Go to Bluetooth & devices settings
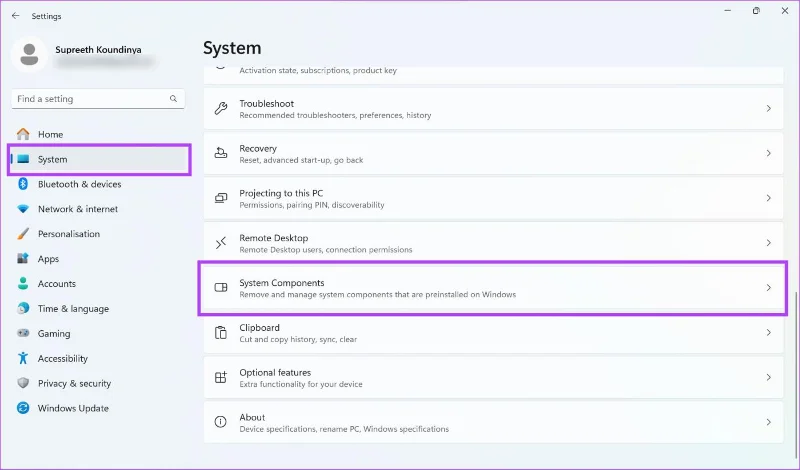800x470 pixels. tap(99, 184)
